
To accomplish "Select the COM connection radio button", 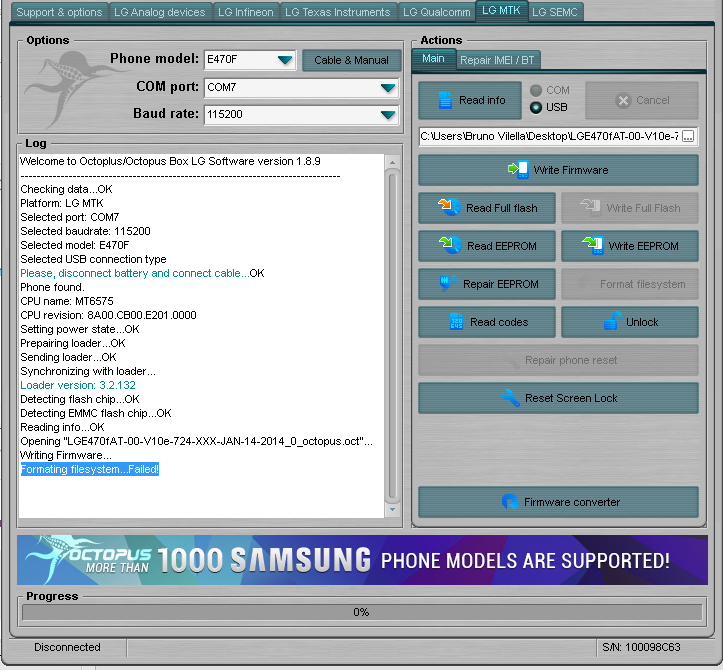I will [x=536, y=90].
